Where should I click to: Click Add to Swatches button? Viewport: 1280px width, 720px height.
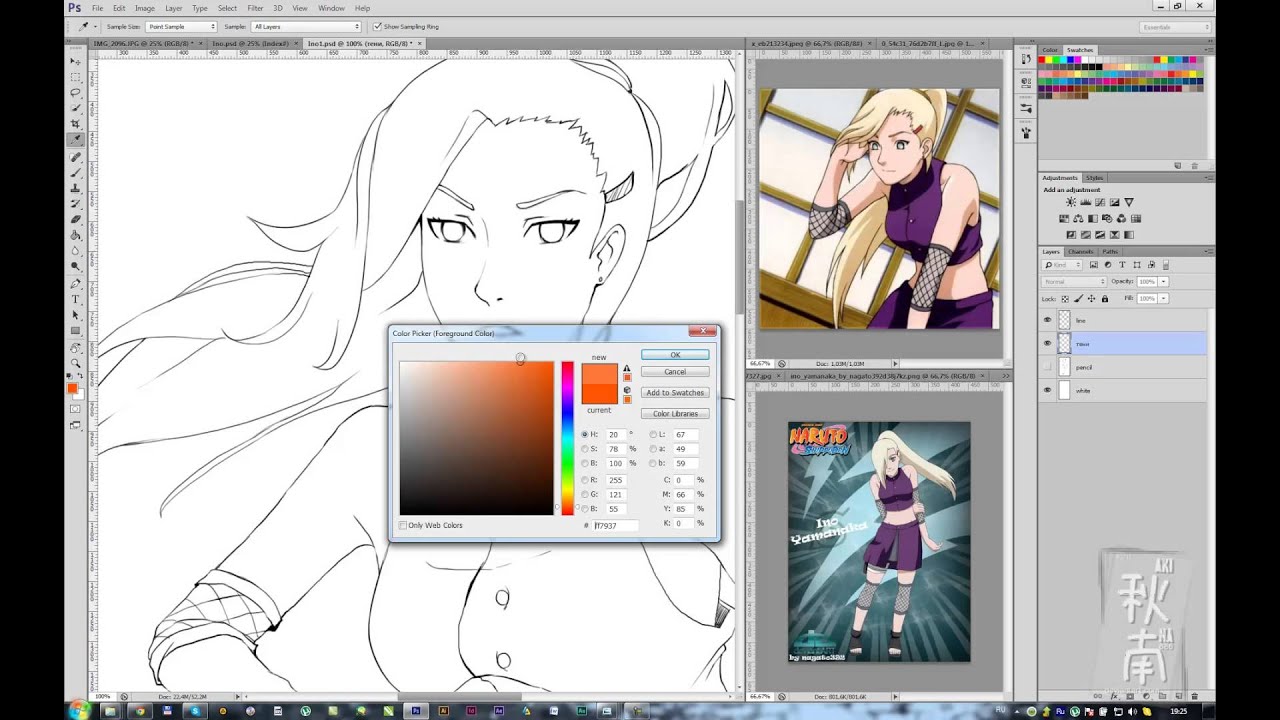(x=675, y=392)
